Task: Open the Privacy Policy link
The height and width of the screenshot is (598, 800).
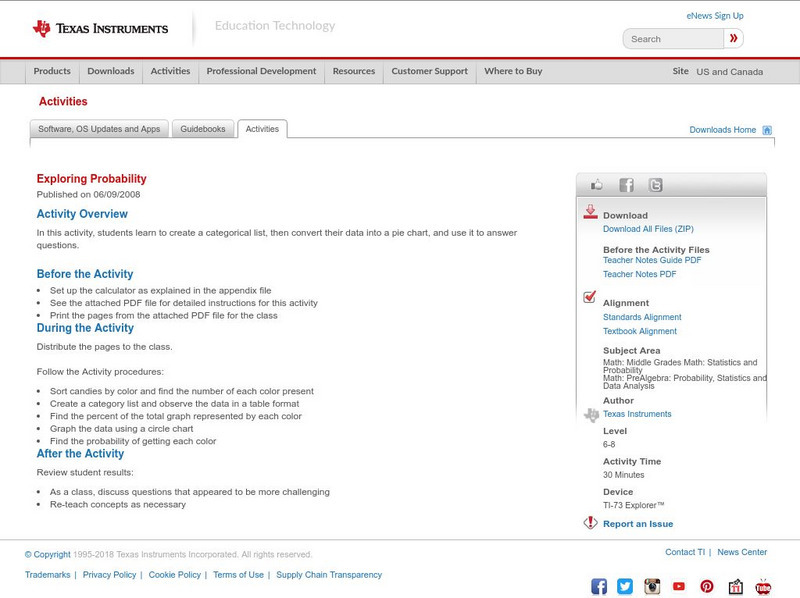Action: tap(109, 575)
